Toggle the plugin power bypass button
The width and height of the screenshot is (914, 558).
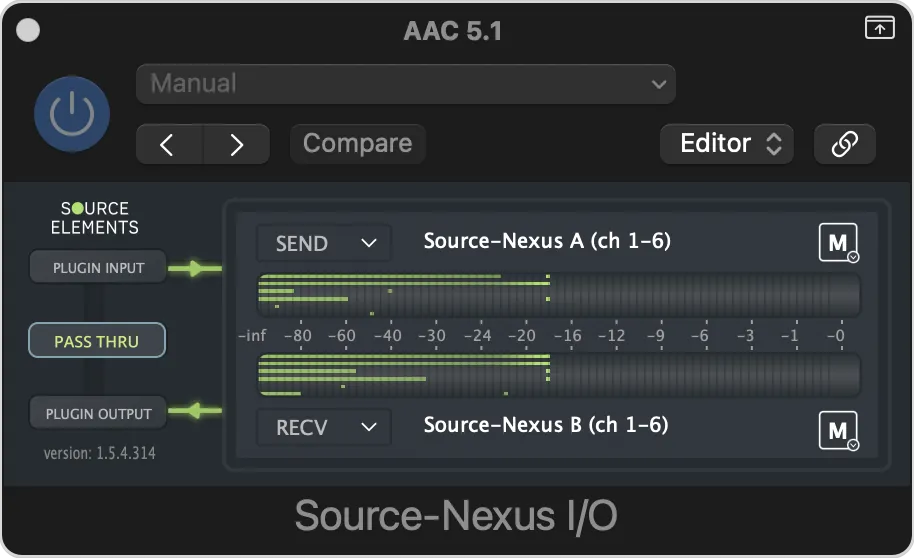[x=72, y=114]
